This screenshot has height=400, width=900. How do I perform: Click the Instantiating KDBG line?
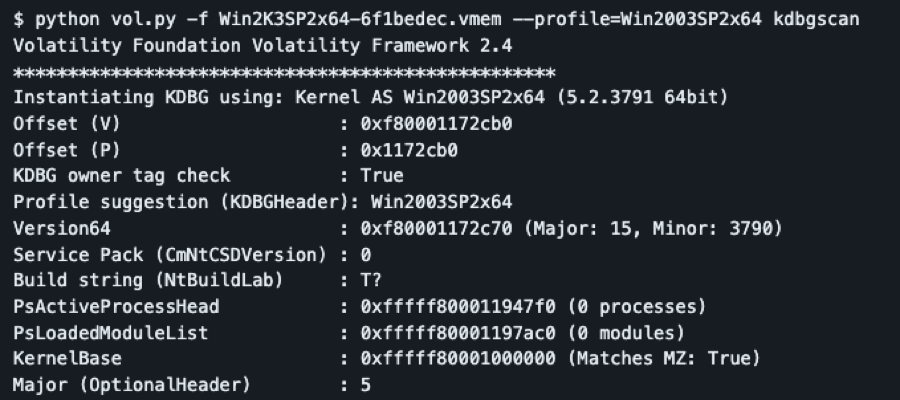click(371, 98)
